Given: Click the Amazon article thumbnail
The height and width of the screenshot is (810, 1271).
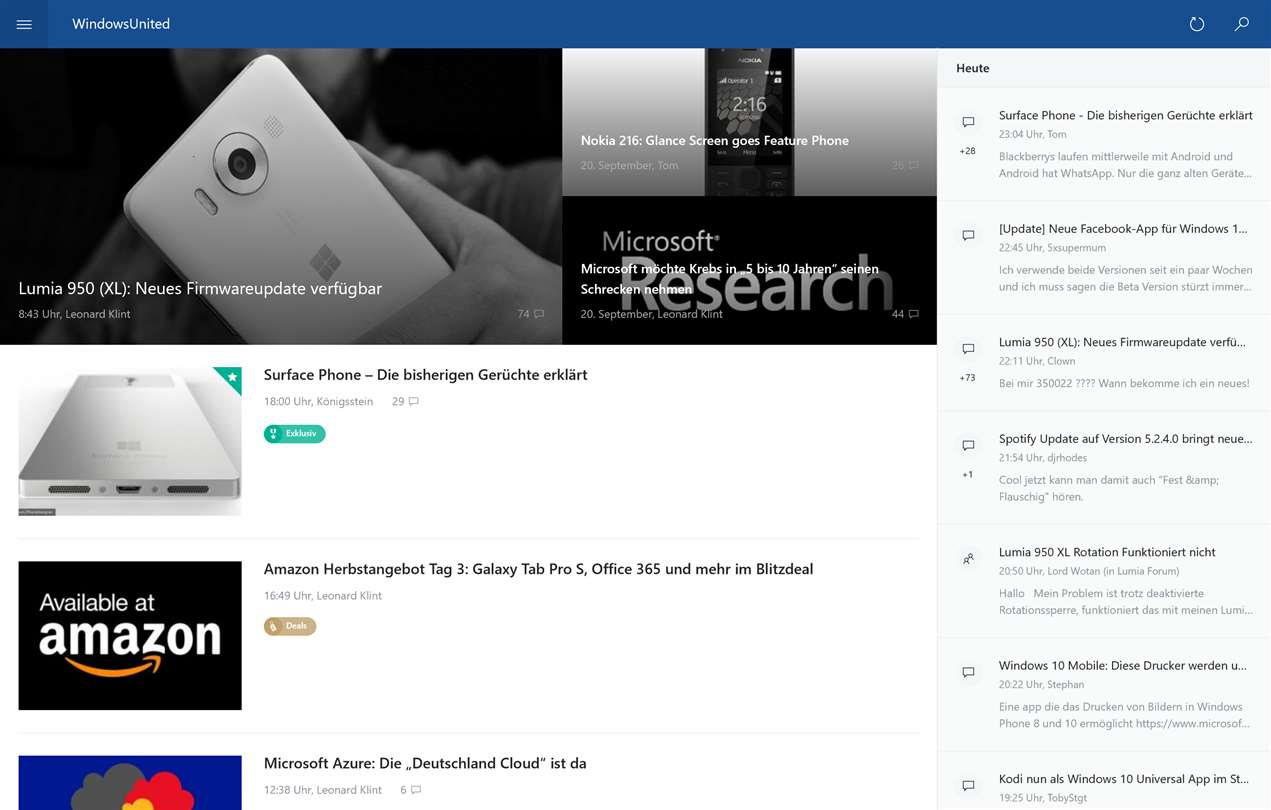Looking at the screenshot, I should coord(130,636).
